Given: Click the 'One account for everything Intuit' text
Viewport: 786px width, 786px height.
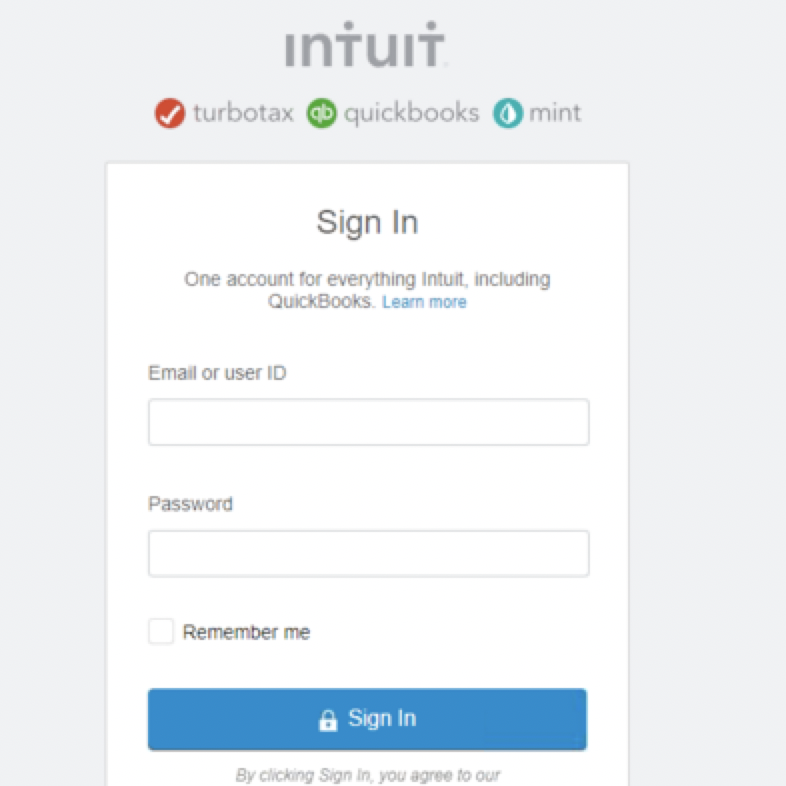Looking at the screenshot, I should coord(367,279).
